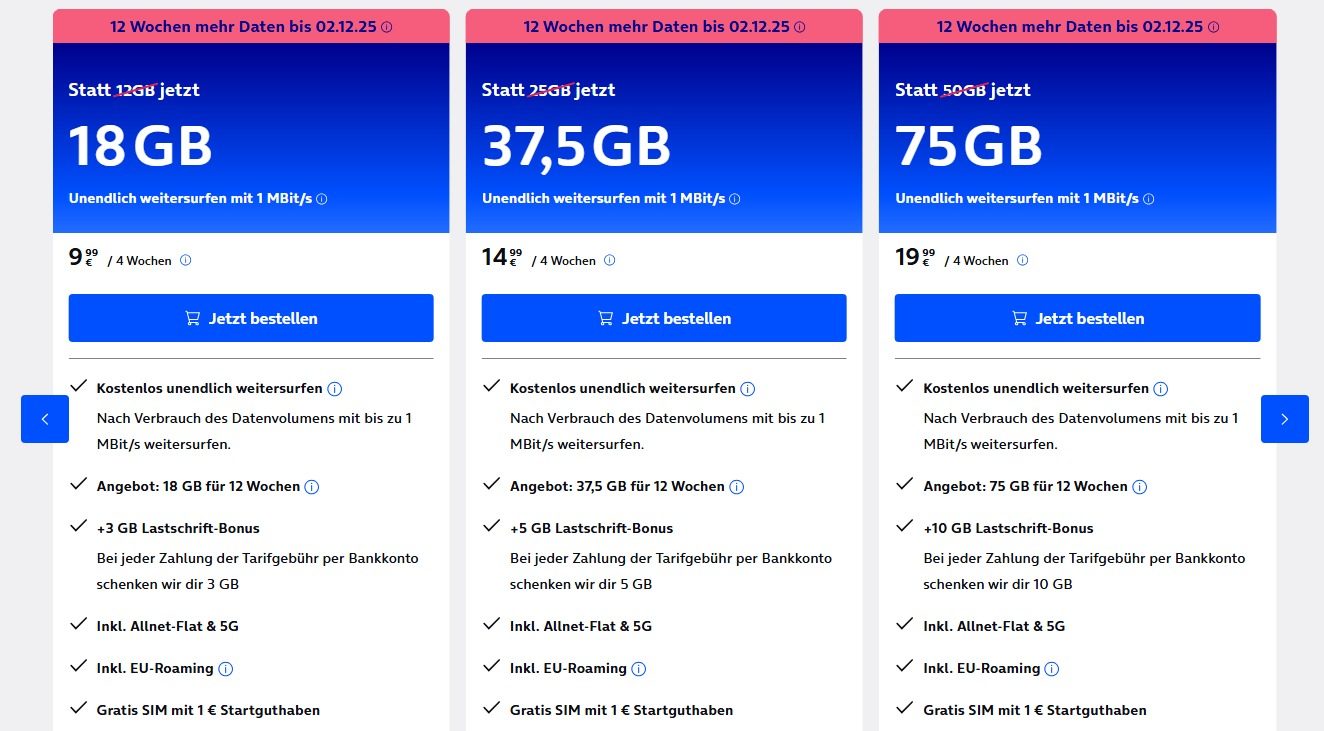Order the 18 GB plan via 'Jetzt bestellen'
The height and width of the screenshot is (731, 1324).
pyautogui.click(x=251, y=318)
